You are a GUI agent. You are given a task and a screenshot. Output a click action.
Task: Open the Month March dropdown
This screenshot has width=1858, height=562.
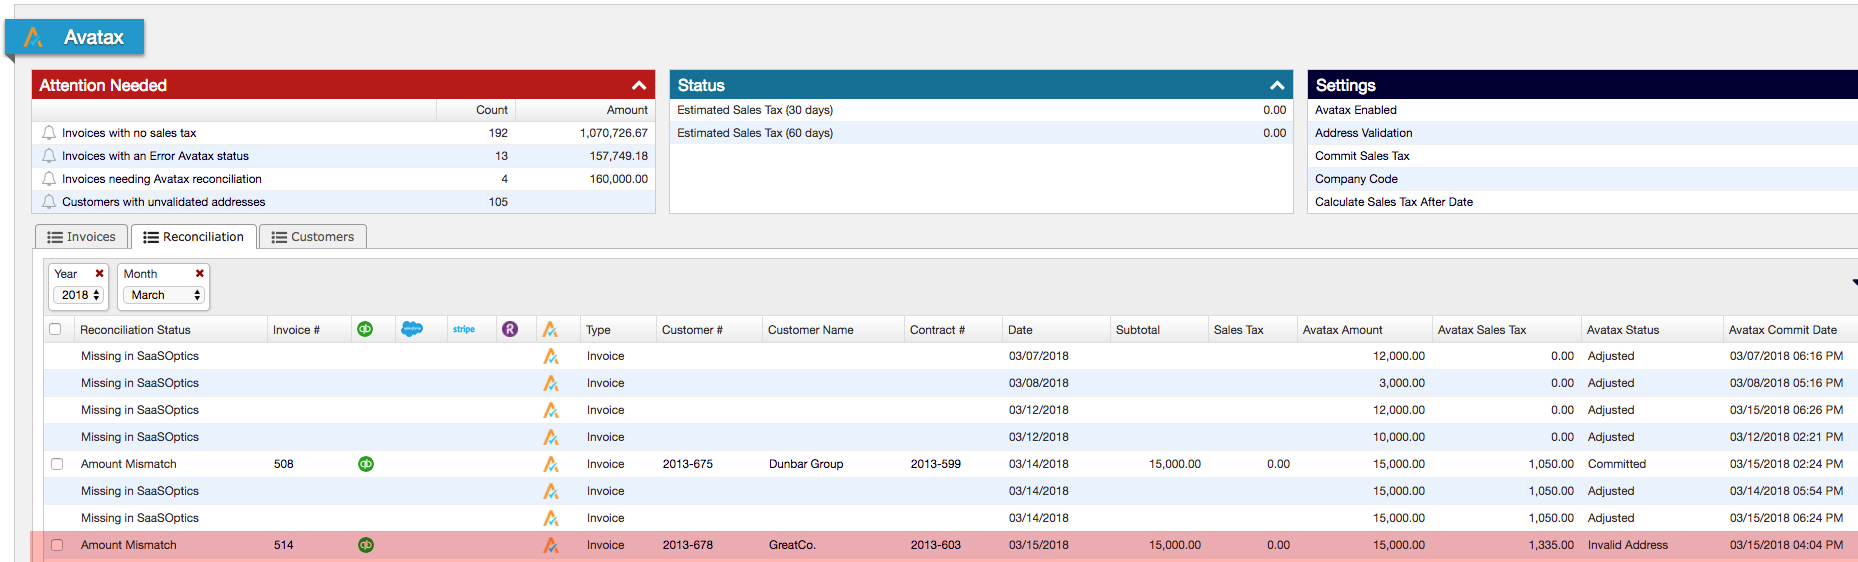(x=164, y=295)
